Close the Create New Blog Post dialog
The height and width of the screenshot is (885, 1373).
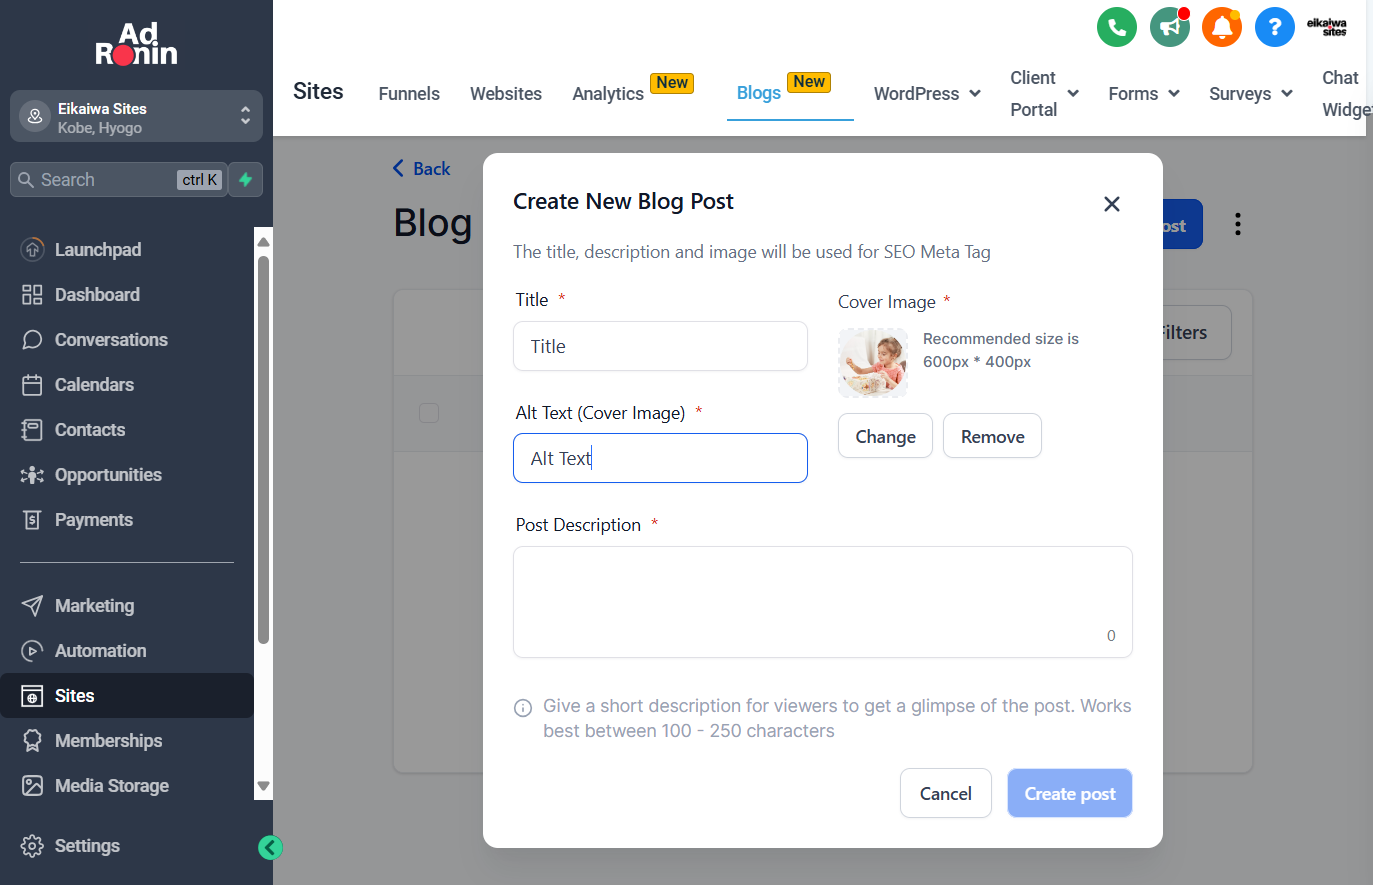[x=1111, y=204]
